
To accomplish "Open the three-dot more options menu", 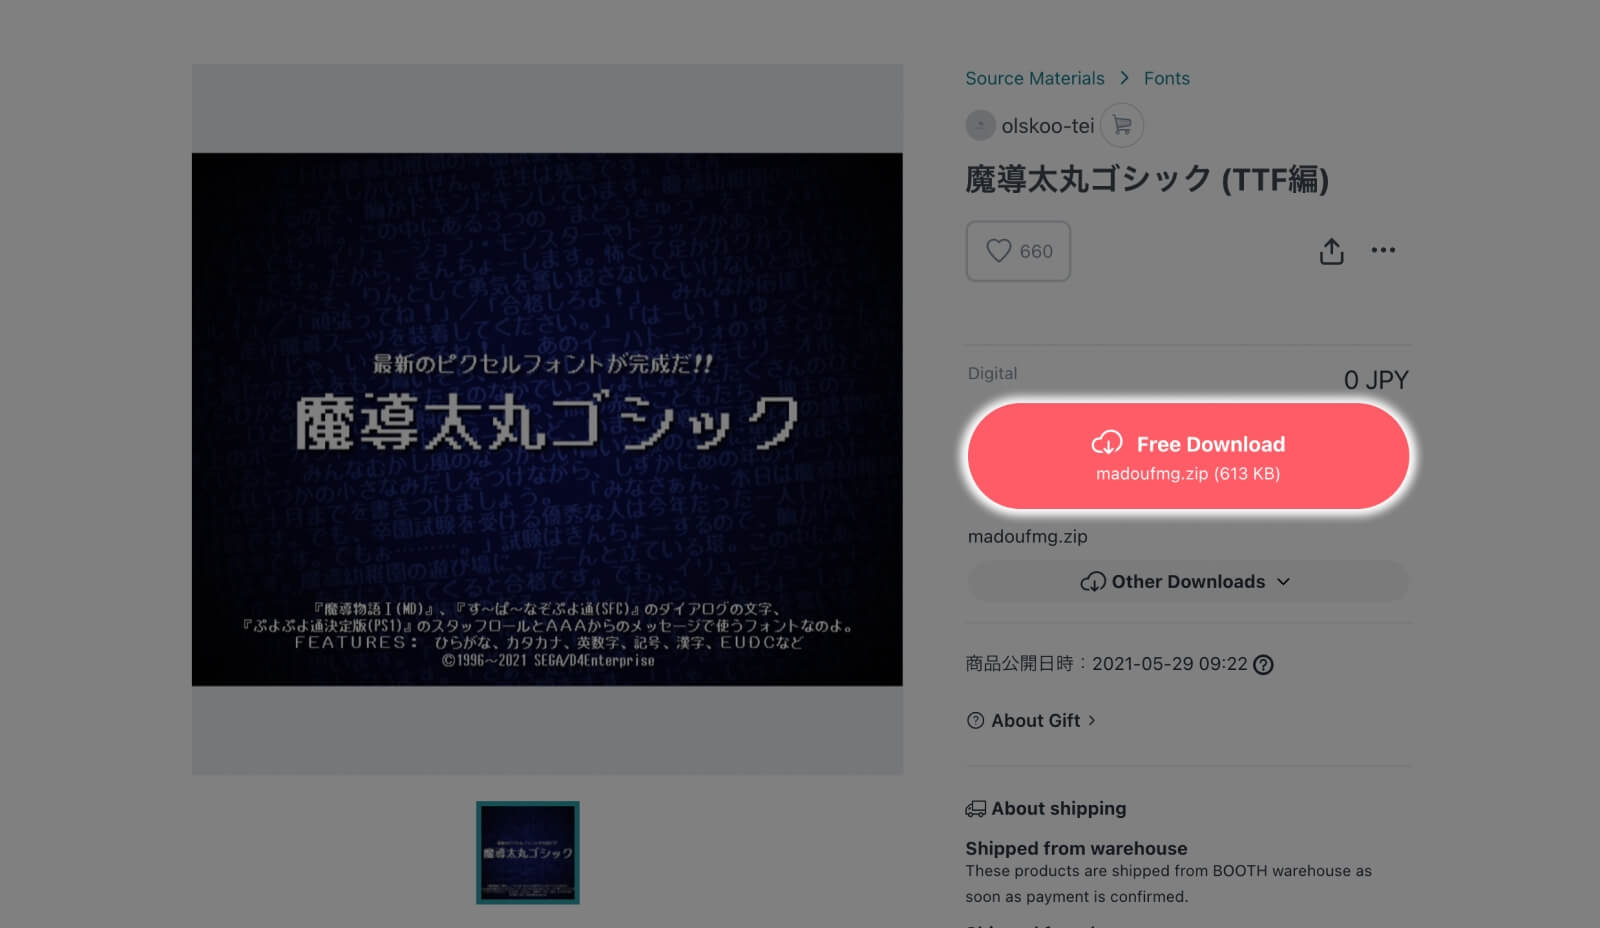I will click(1385, 251).
